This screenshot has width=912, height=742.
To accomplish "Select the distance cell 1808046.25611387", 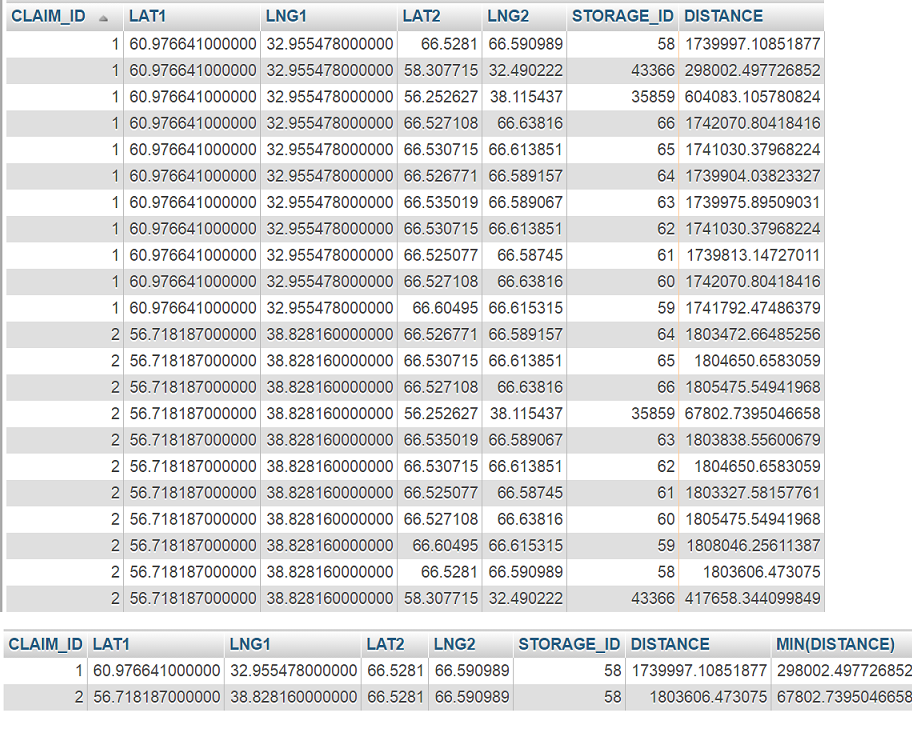I will pyautogui.click(x=752, y=545).
